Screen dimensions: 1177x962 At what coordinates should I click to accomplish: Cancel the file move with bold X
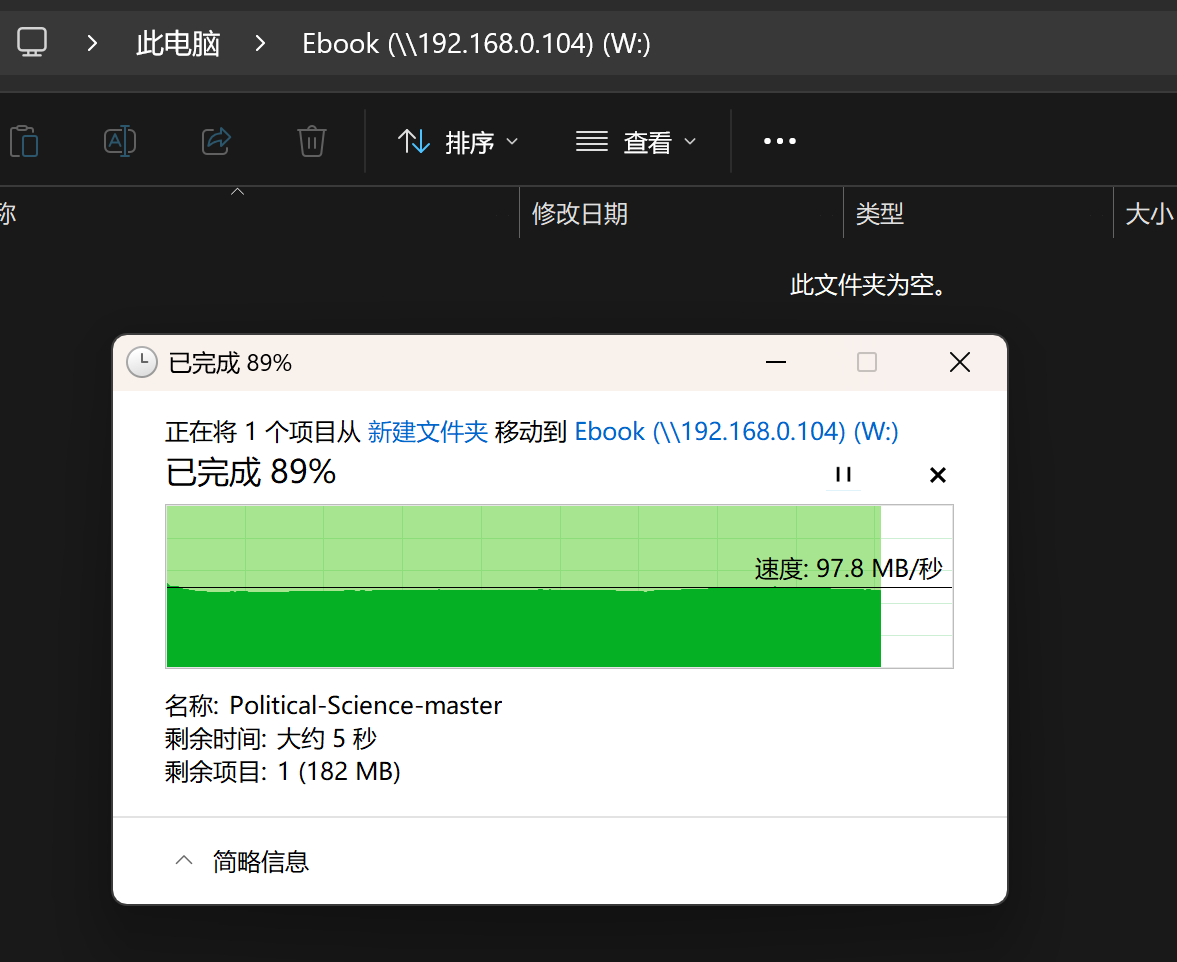[x=938, y=474]
